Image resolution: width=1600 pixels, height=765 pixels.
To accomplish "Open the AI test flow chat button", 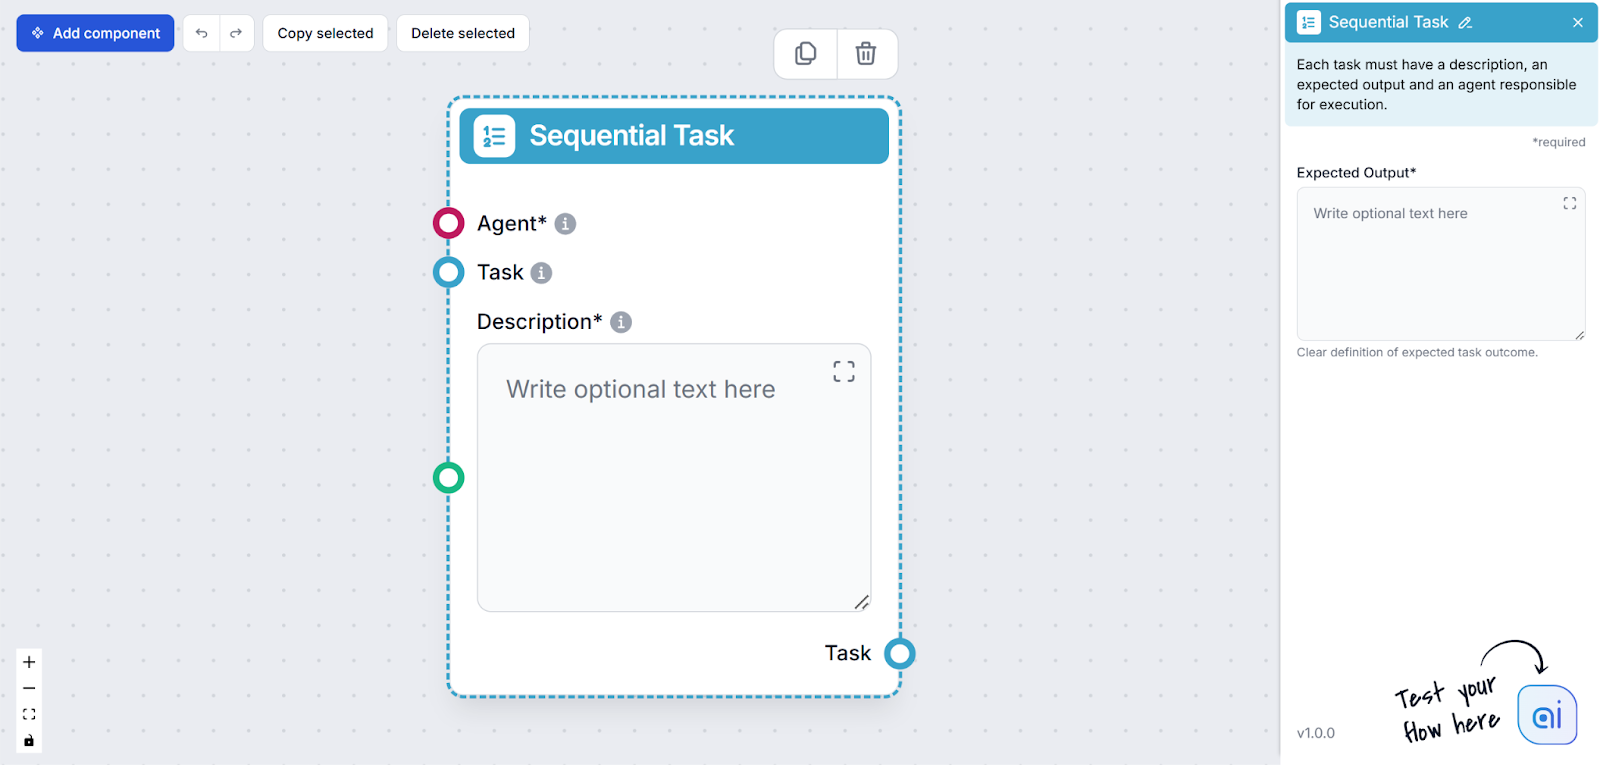I will point(1546,715).
